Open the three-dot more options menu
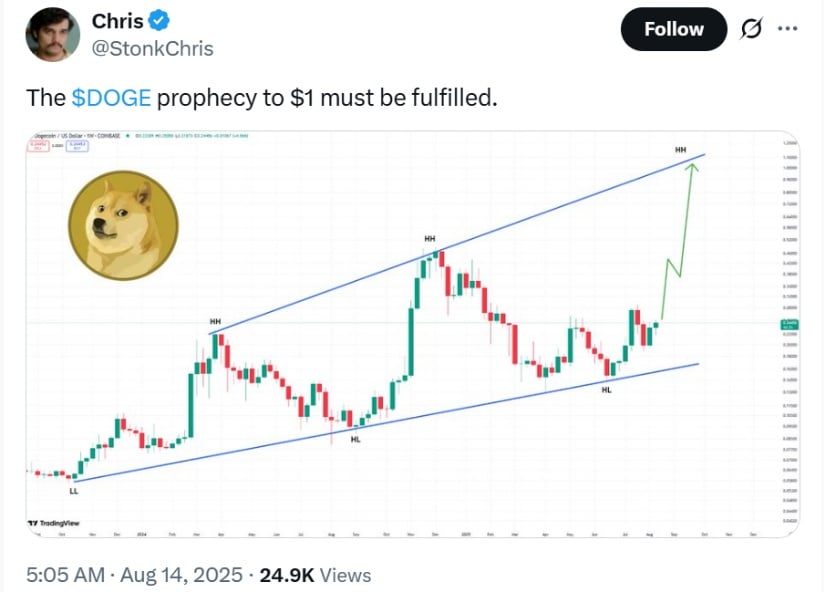Viewport: 825px width, 592px height. (x=788, y=29)
